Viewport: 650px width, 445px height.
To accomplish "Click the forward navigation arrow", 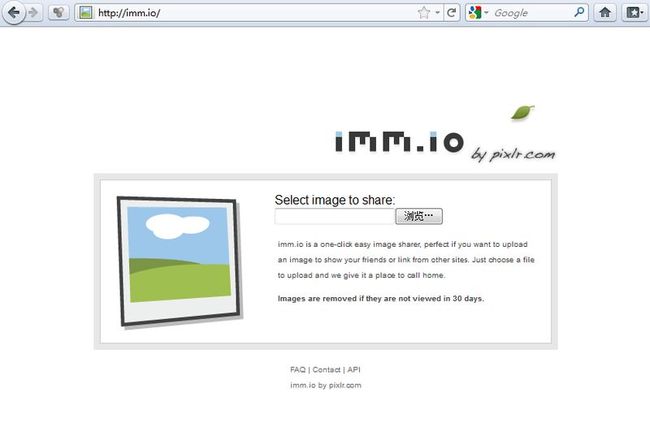I will pos(33,13).
